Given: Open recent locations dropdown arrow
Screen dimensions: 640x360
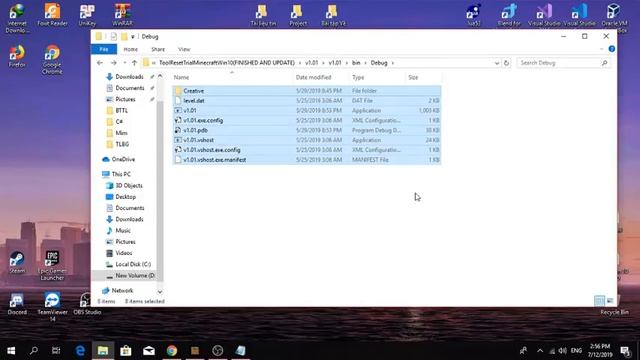Looking at the screenshot, I should [124, 63].
